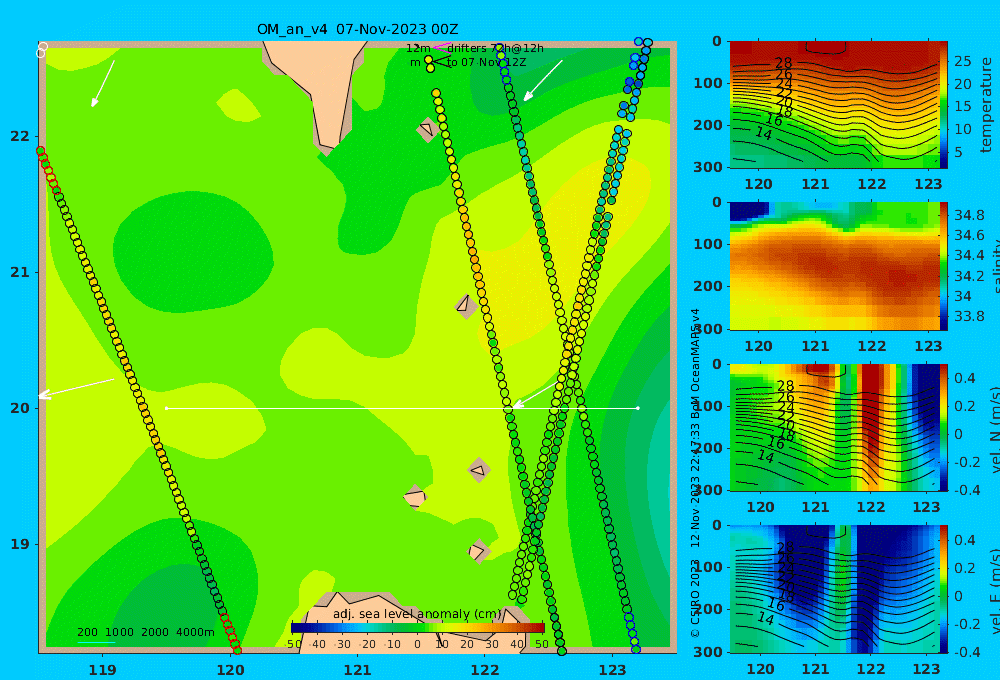
Task: Click the longitude 121 tick label on main map
Action: coord(357,670)
